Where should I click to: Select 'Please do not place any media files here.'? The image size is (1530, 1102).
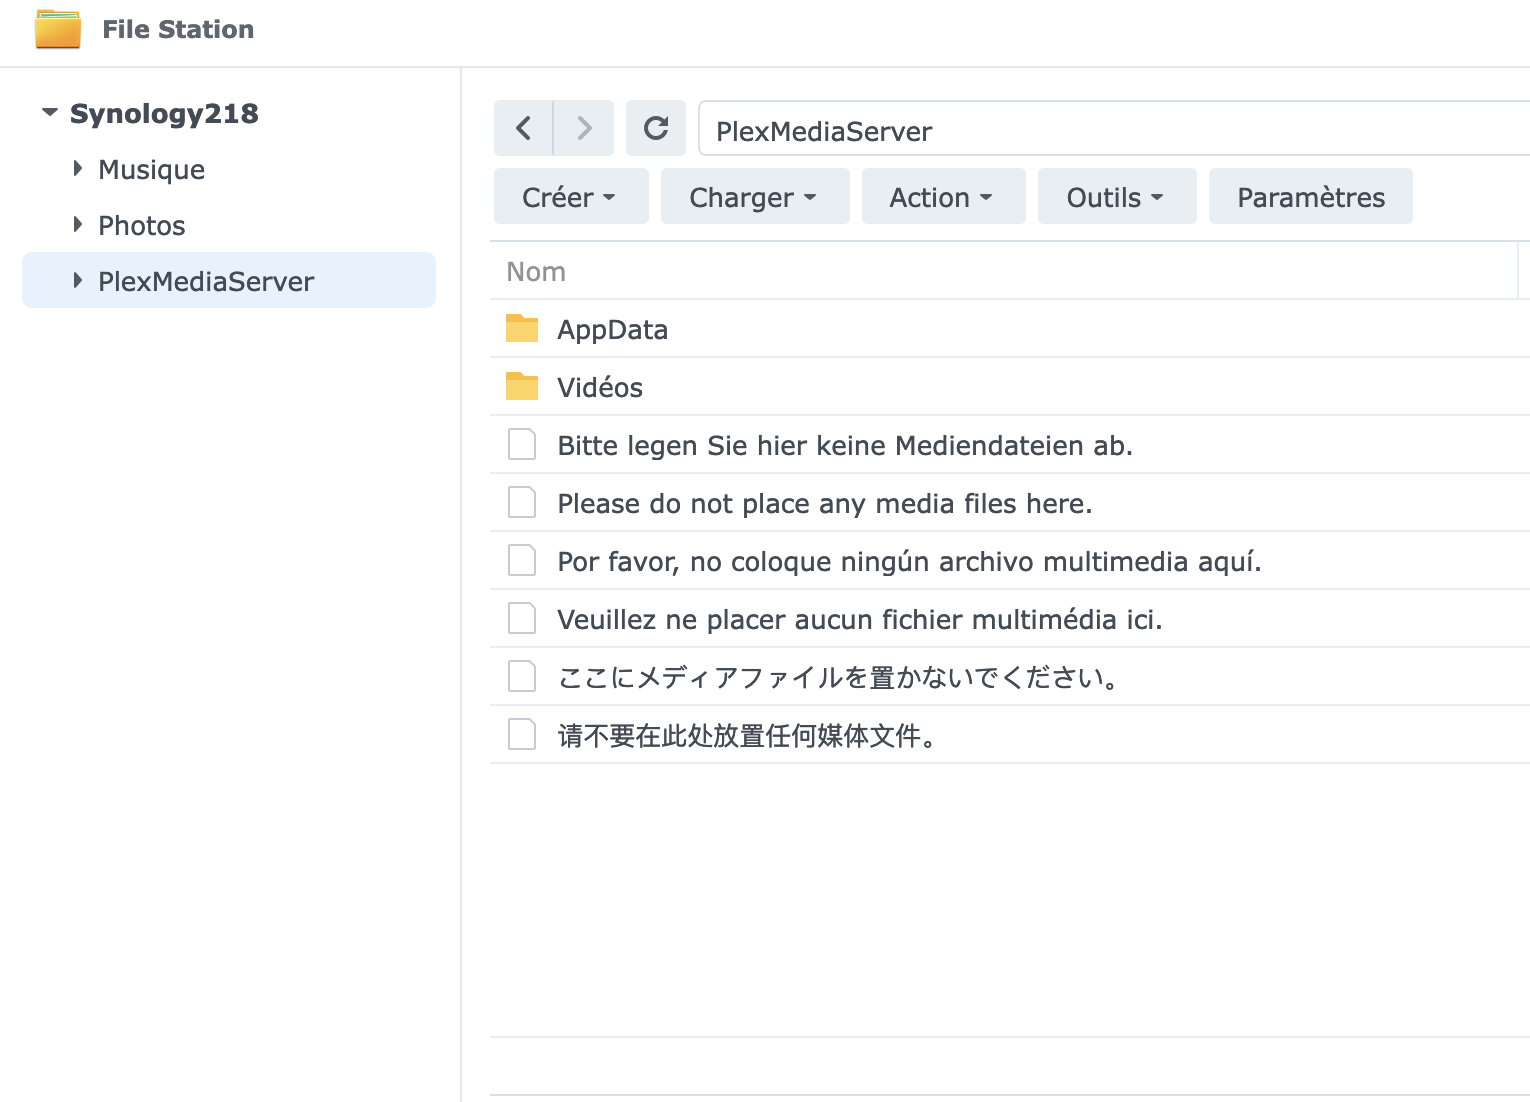pyautogui.click(x=825, y=504)
